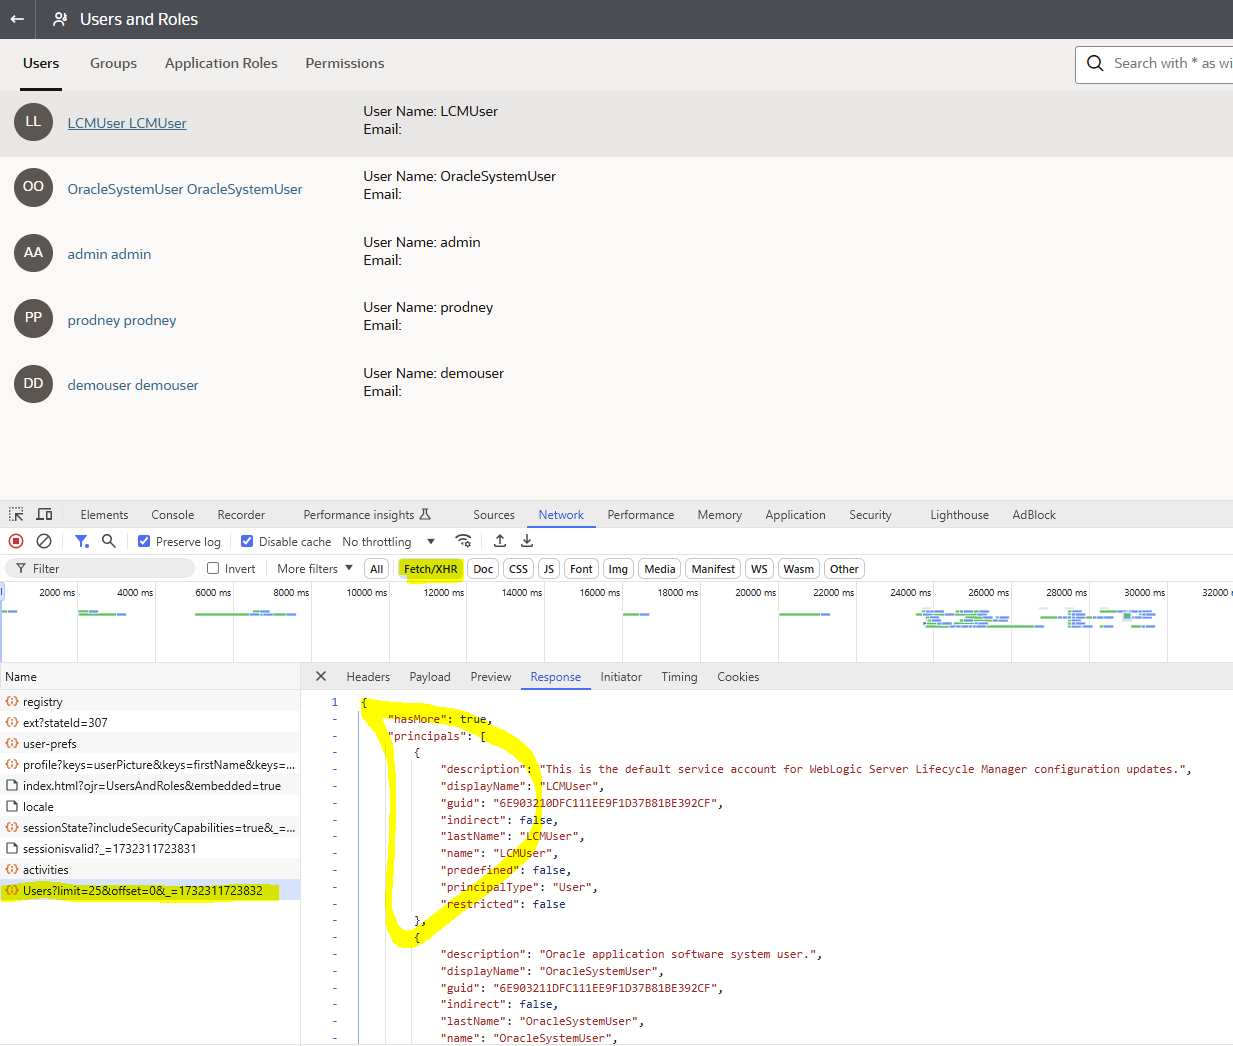The height and width of the screenshot is (1046, 1233).
Task: Uncheck the Disable cache checkbox
Action: pyautogui.click(x=247, y=541)
